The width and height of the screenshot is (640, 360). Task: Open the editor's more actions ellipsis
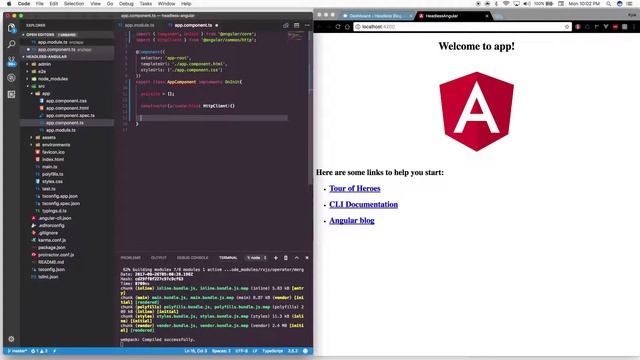307,25
